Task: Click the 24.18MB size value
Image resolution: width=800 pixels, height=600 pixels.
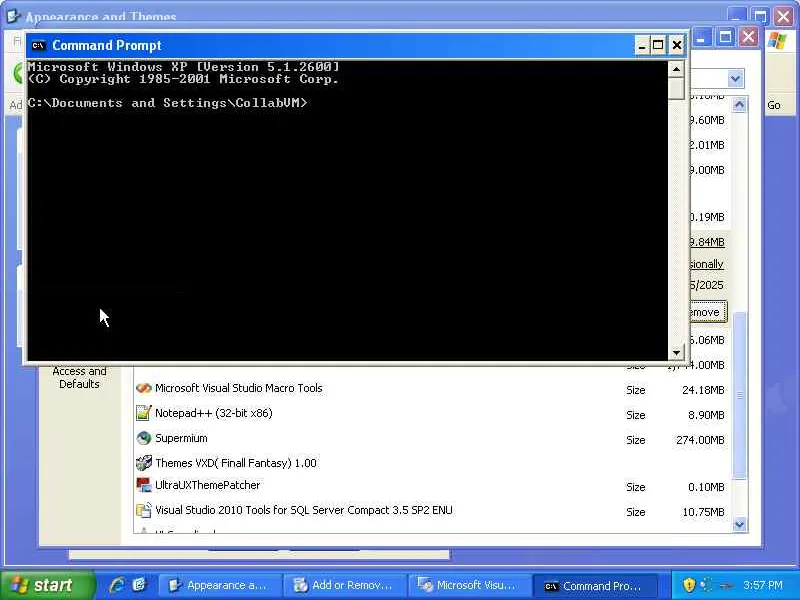Action: [703, 390]
